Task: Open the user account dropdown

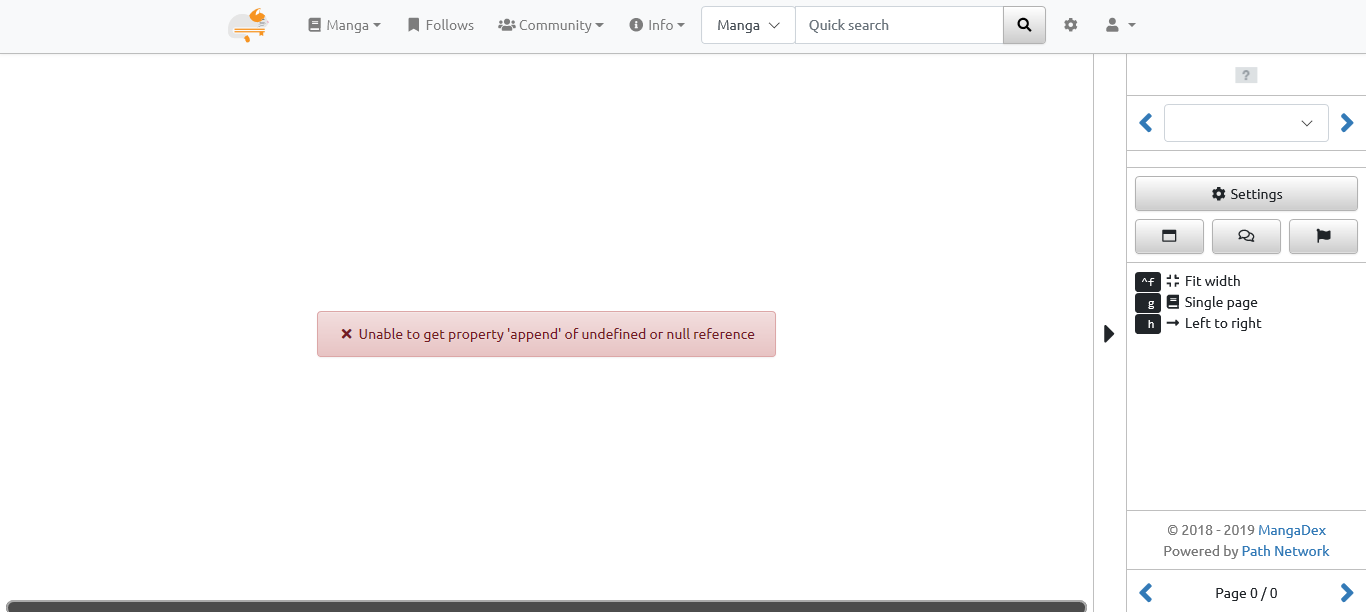Action: [1120, 25]
